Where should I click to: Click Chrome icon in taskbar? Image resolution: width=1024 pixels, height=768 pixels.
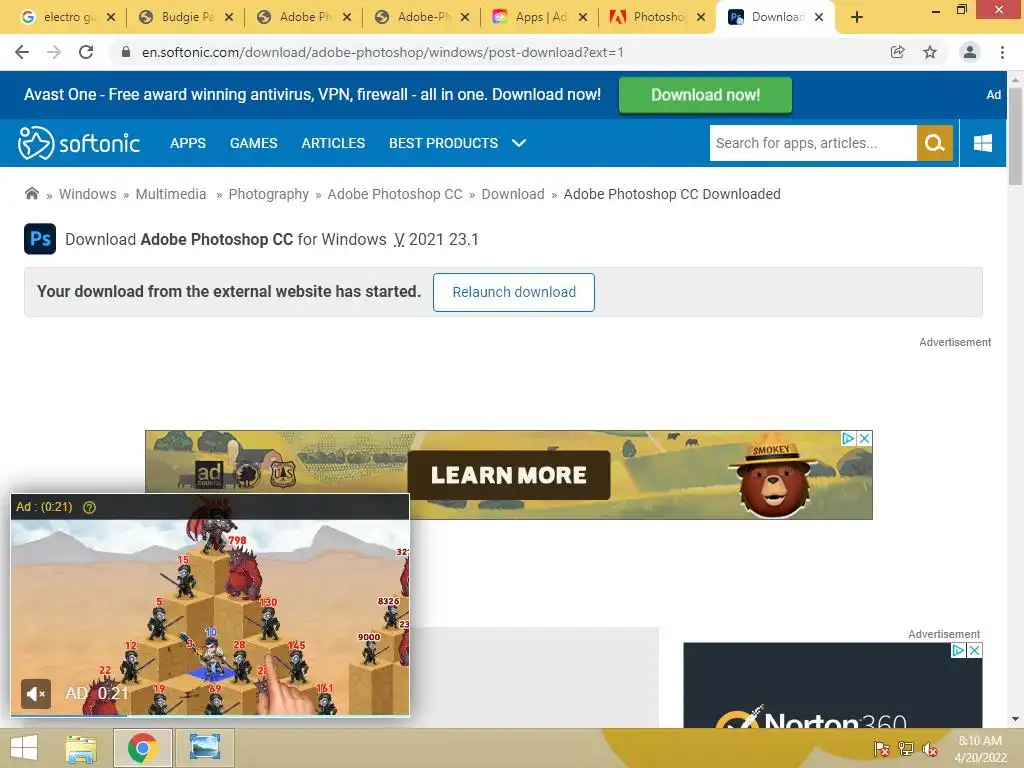pos(142,748)
